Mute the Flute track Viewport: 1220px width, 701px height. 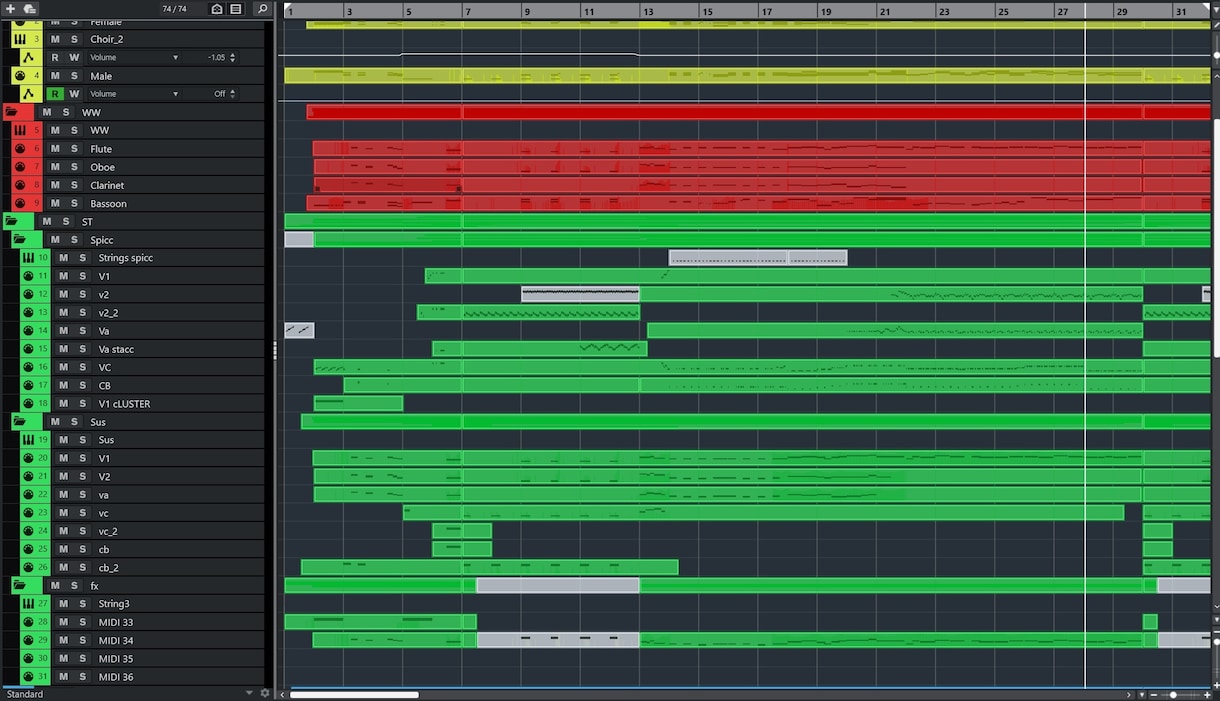point(55,149)
